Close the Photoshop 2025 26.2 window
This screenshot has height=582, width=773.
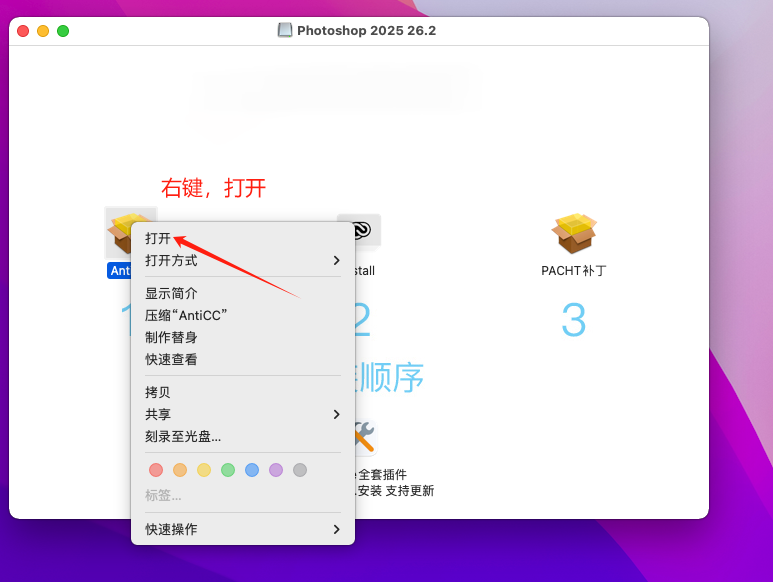(23, 31)
